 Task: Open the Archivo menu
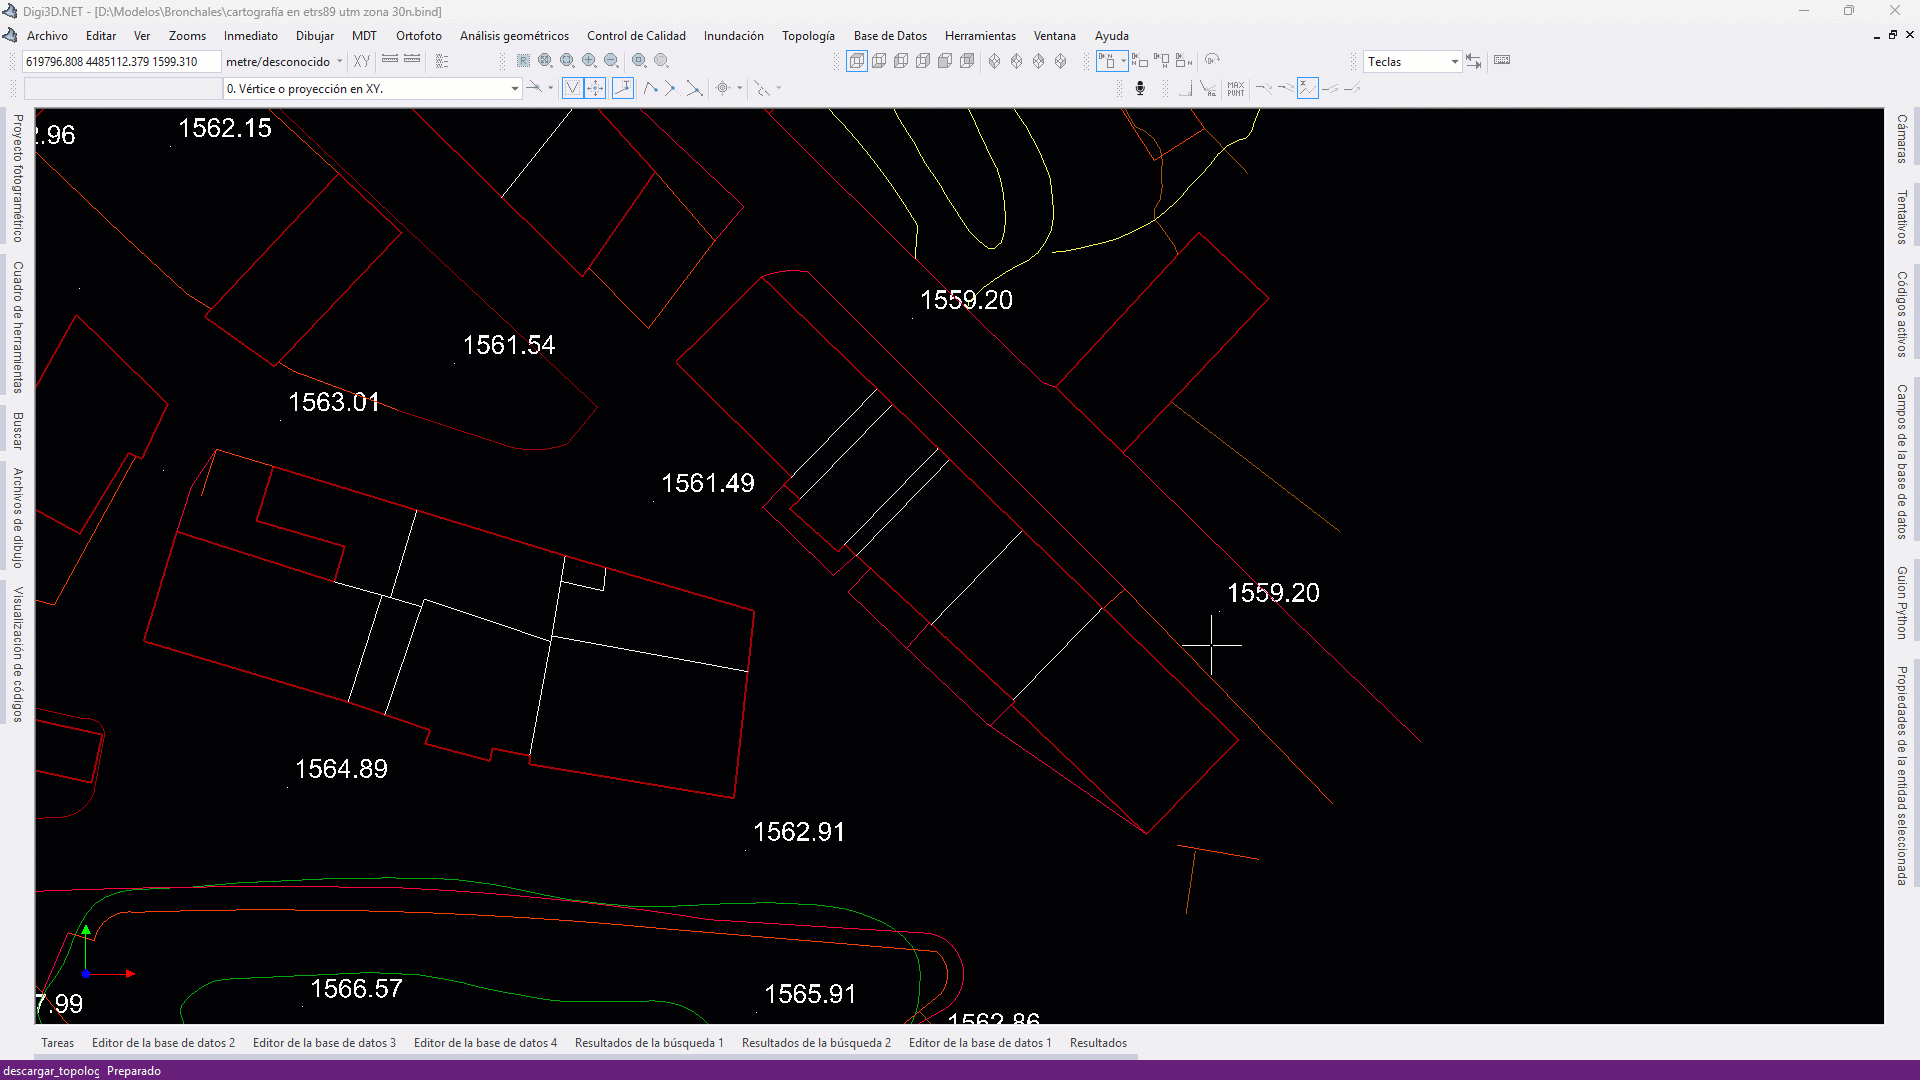pyautogui.click(x=47, y=36)
